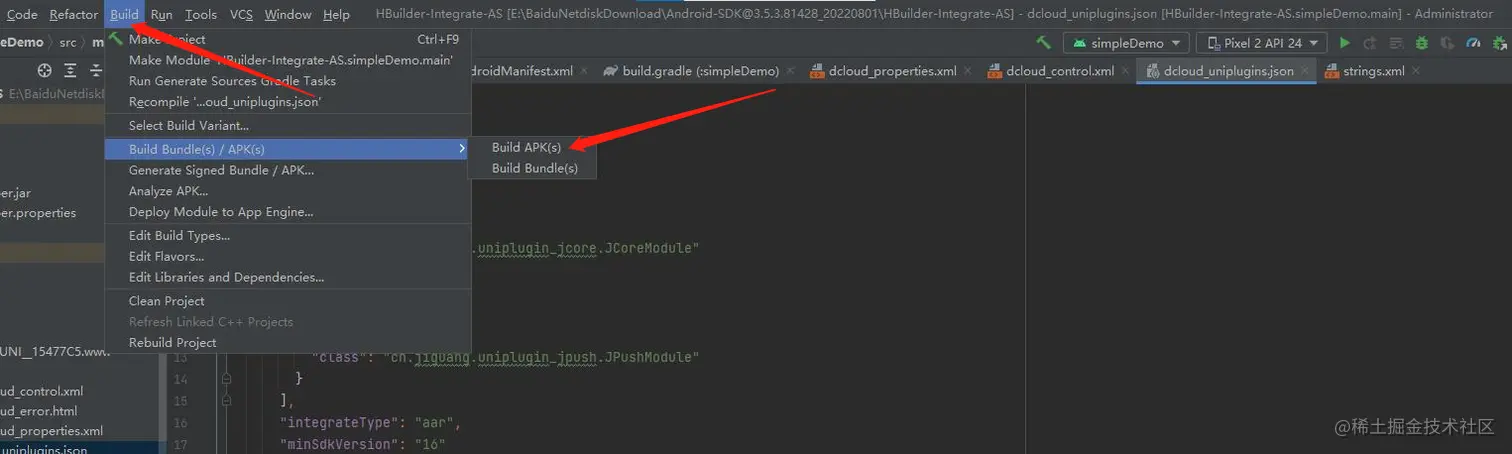Select Run Generate Sources Gradle Tasks
This screenshot has width=1512, height=454.
(x=288, y=81)
